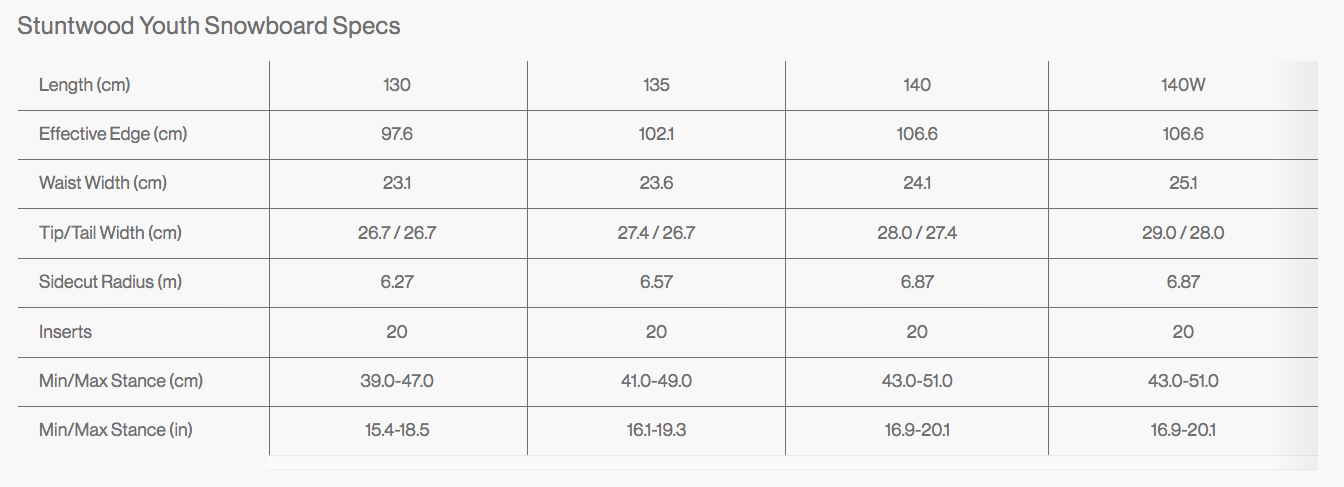This screenshot has height=487, width=1344.
Task: Click the 23.6 waist width value
Action: (656, 183)
